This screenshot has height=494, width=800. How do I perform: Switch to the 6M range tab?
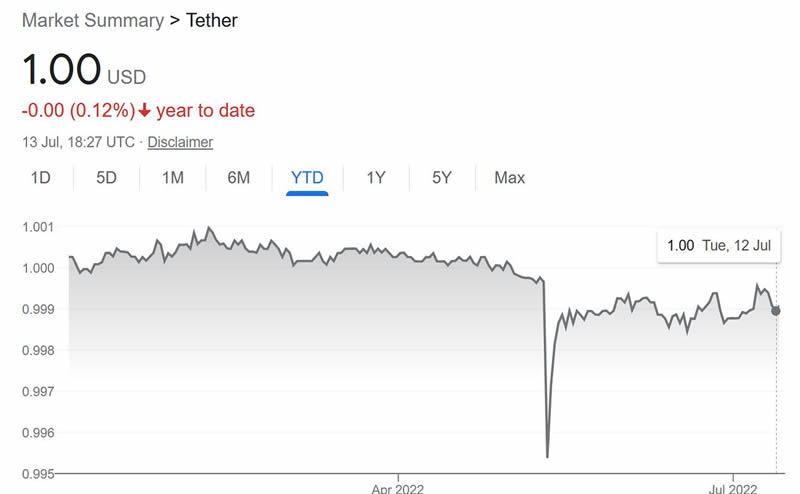pyautogui.click(x=238, y=178)
